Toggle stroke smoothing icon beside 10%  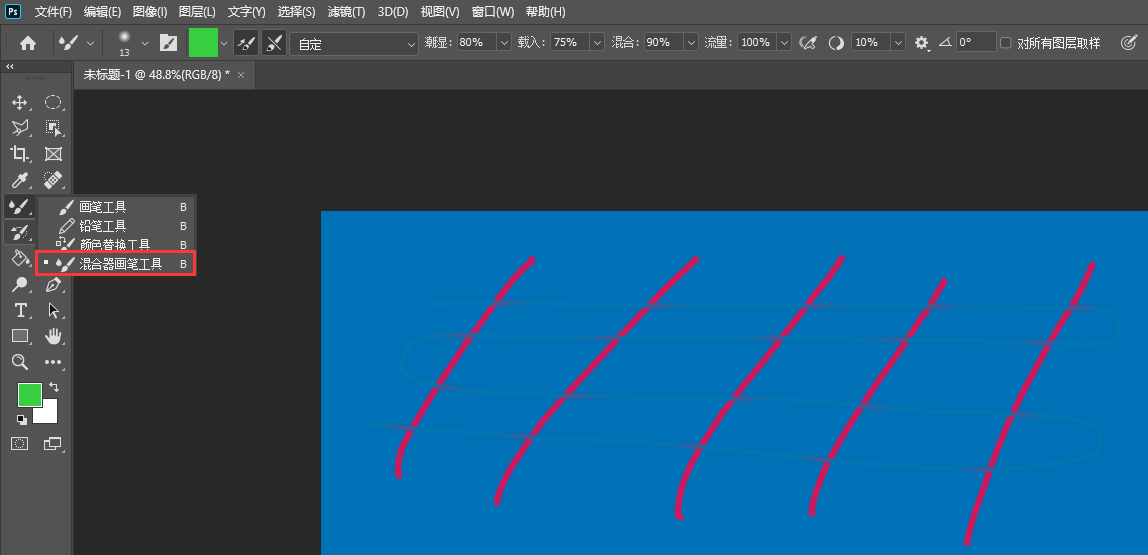tap(836, 43)
